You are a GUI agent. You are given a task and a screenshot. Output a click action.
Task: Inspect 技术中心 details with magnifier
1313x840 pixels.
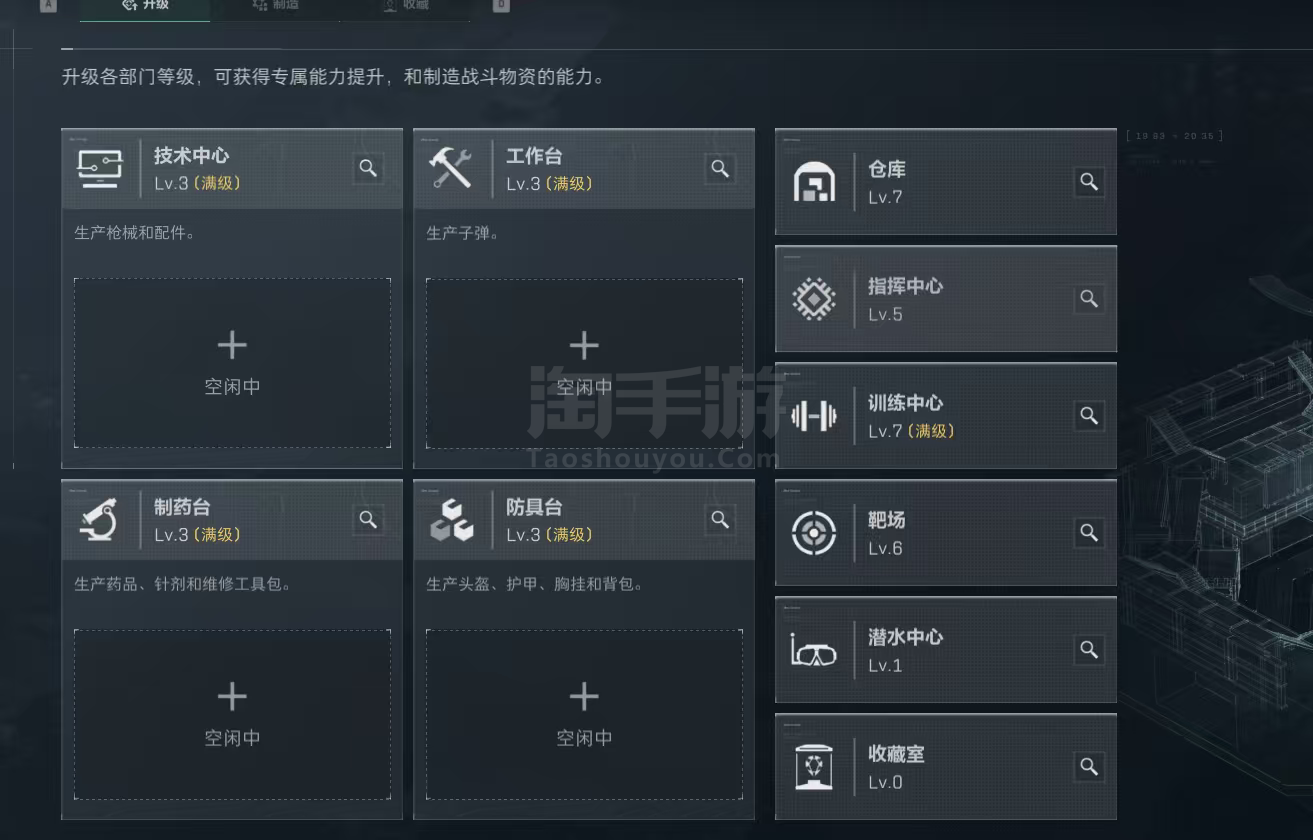(x=368, y=168)
